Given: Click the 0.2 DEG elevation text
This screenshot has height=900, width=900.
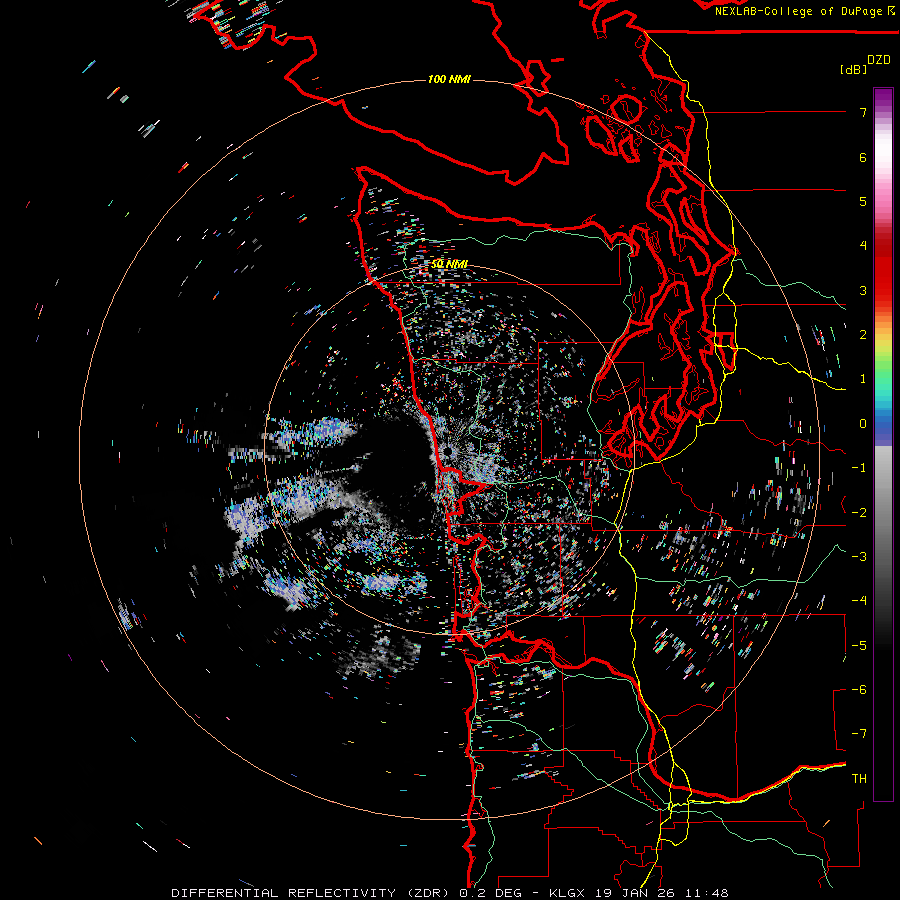Looking at the screenshot, I should coord(490,893).
